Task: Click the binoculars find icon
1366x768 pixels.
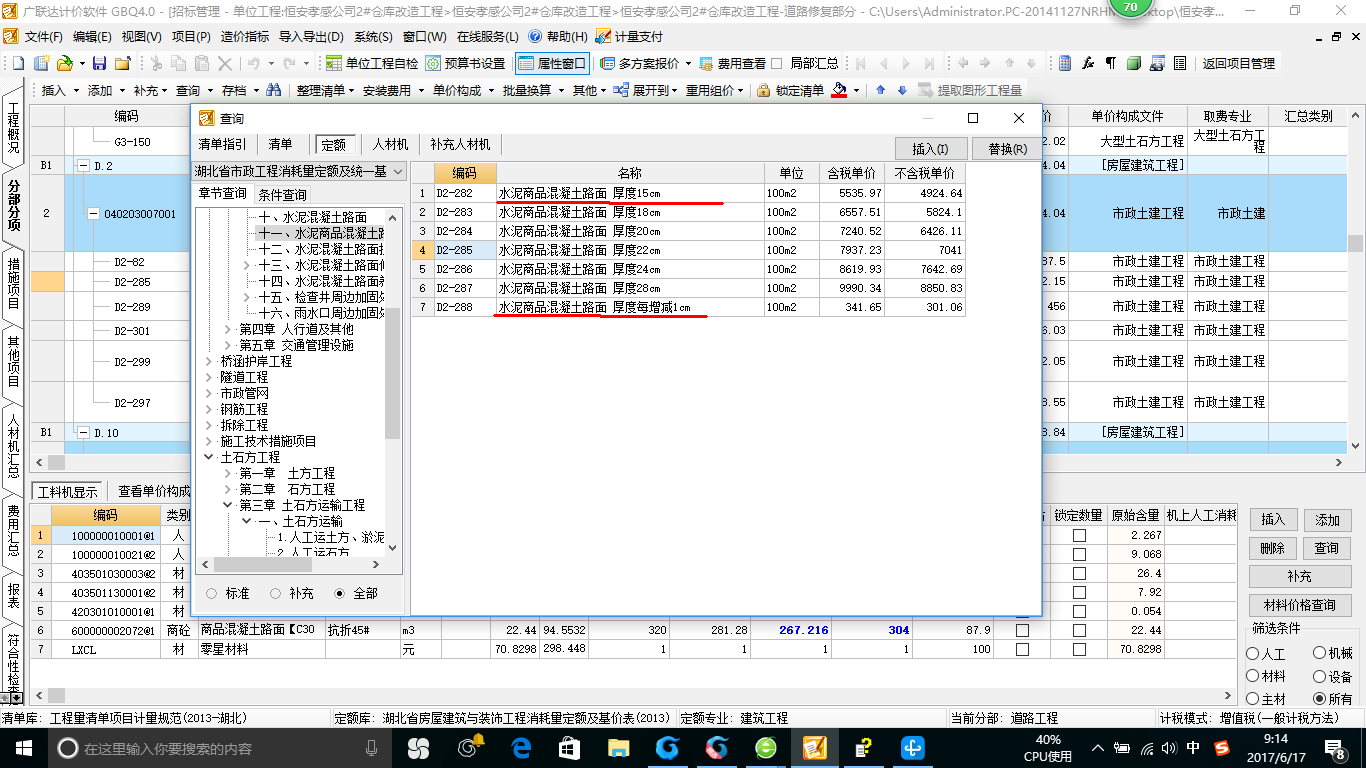Action: coord(274,90)
